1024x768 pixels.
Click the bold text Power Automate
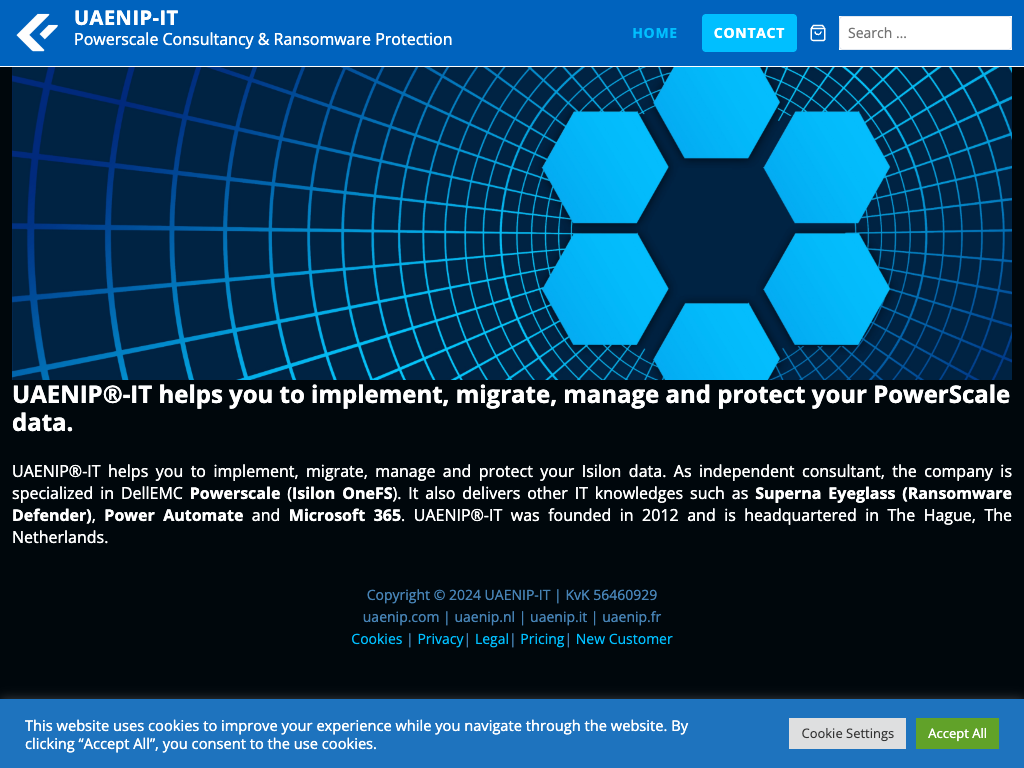(174, 515)
